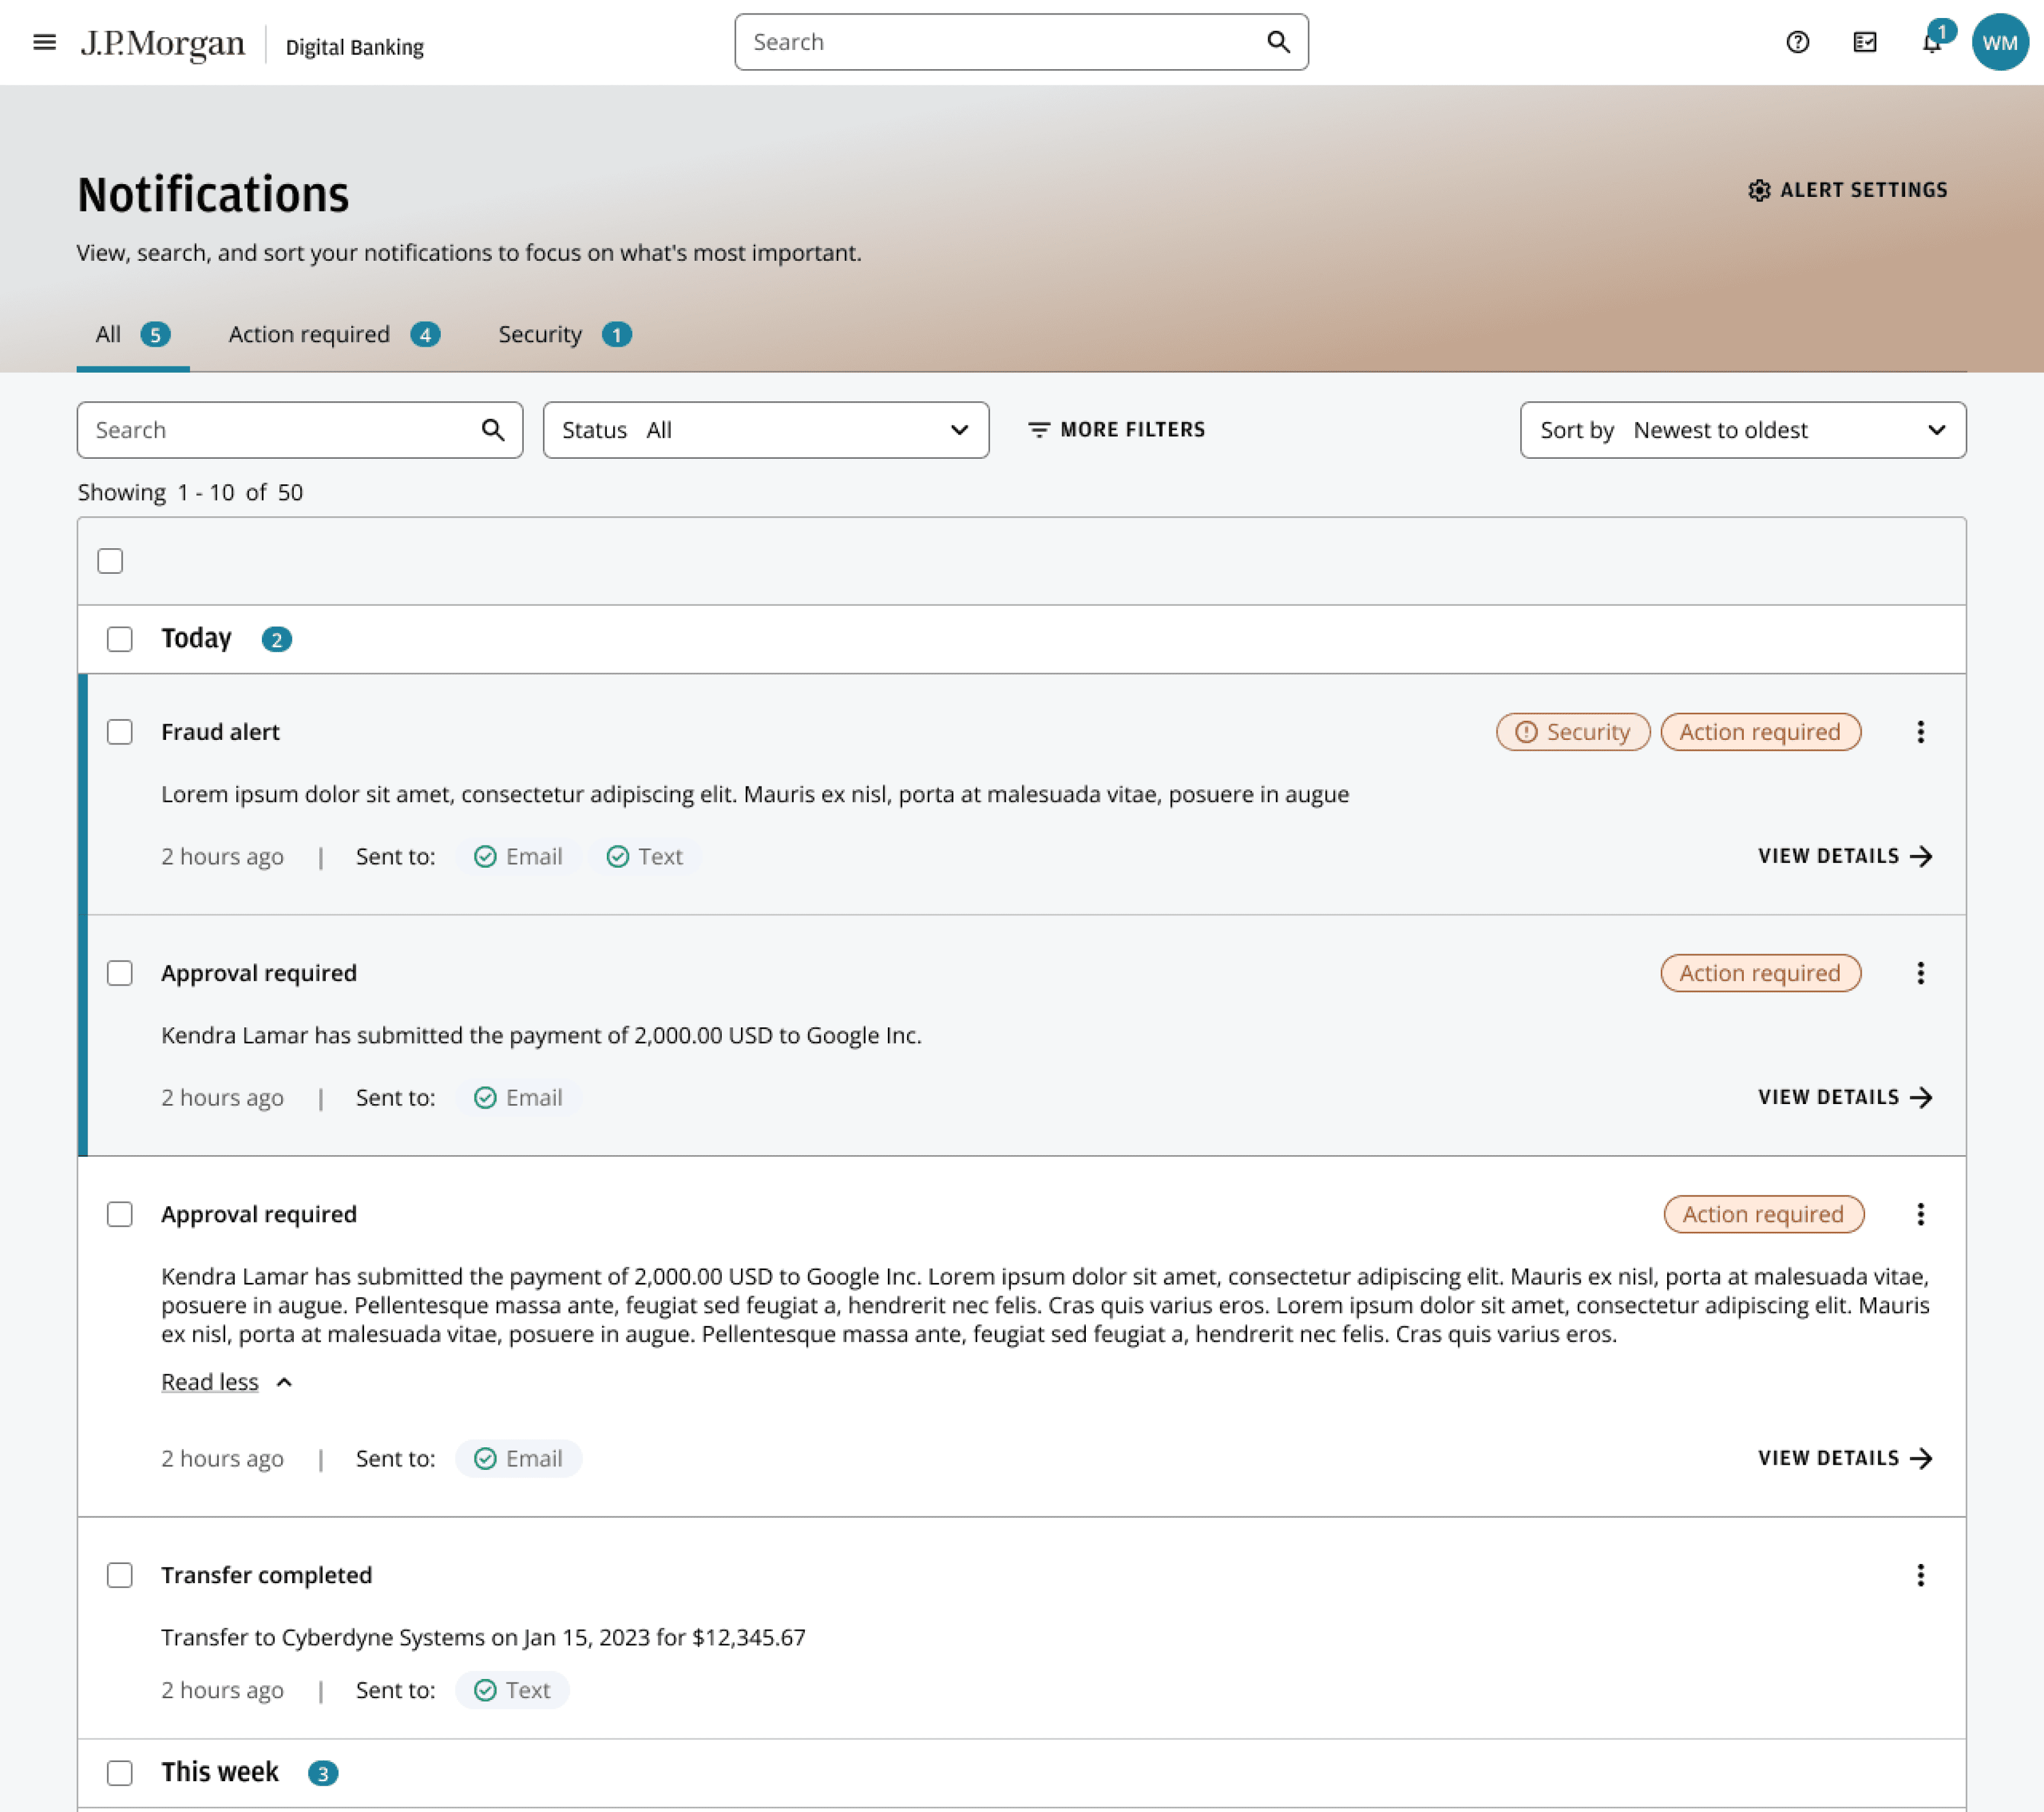Check the Fraud alert checkbox
The image size is (2044, 1812).
[x=120, y=732]
